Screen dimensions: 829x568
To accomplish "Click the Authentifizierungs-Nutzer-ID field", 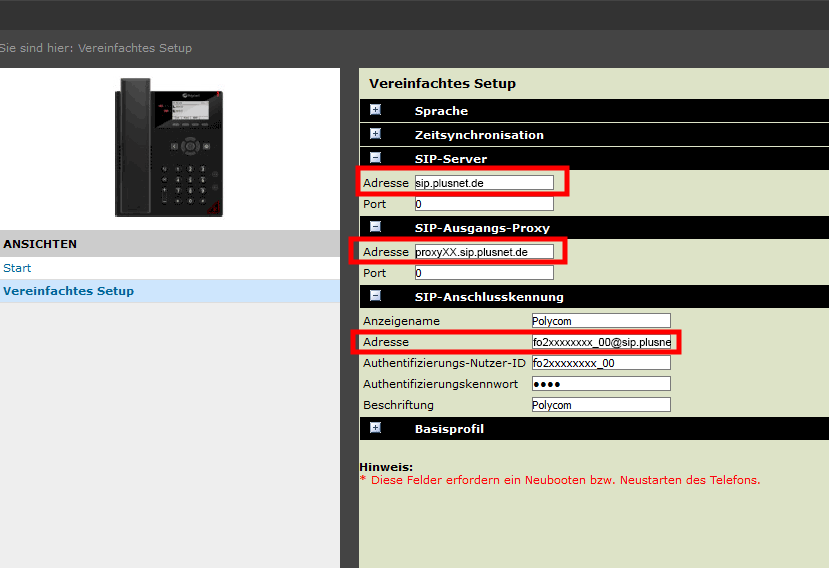I will pos(601,363).
